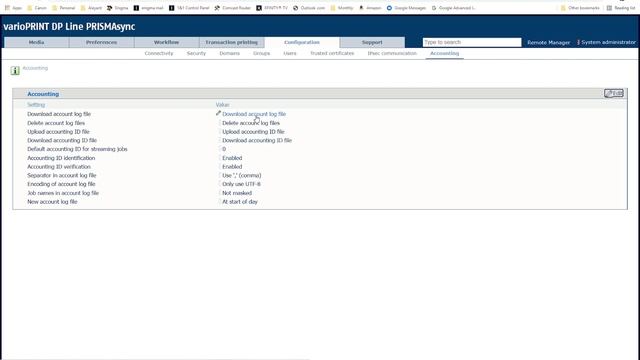Switch to the Transaction printing tab

(x=231, y=42)
